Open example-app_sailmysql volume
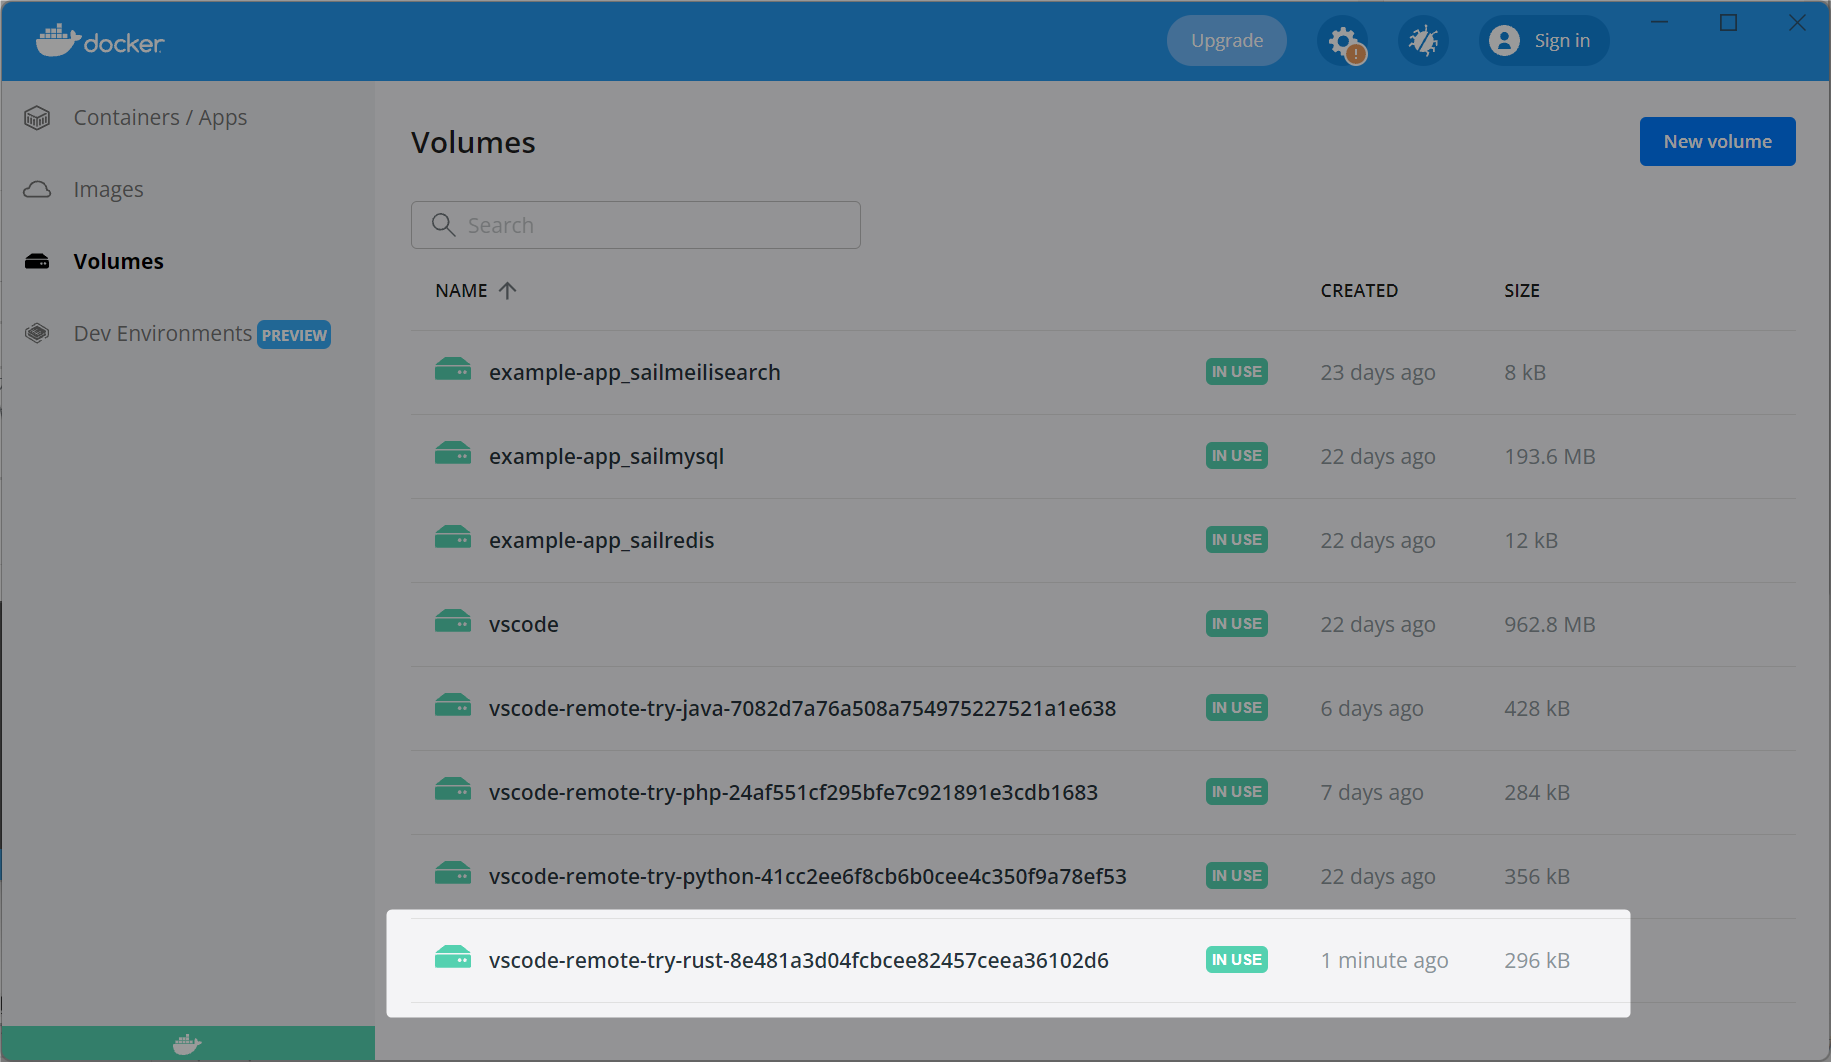Image resolution: width=1831 pixels, height=1062 pixels. [x=606, y=457]
